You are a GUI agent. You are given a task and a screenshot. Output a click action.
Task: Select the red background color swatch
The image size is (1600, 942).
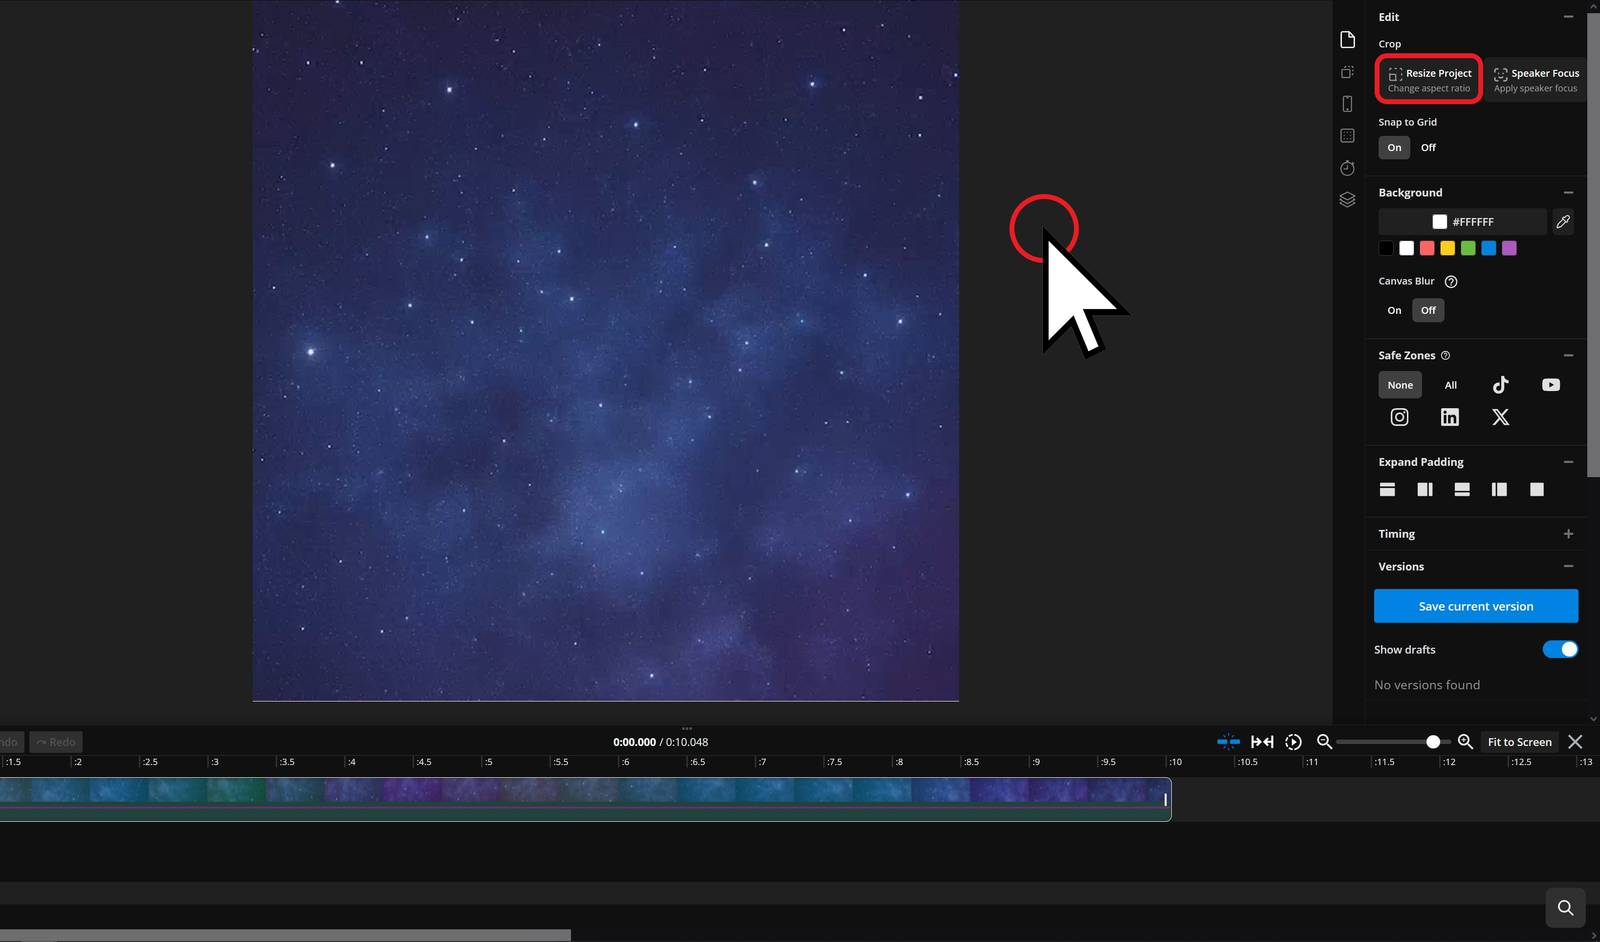(x=1427, y=247)
